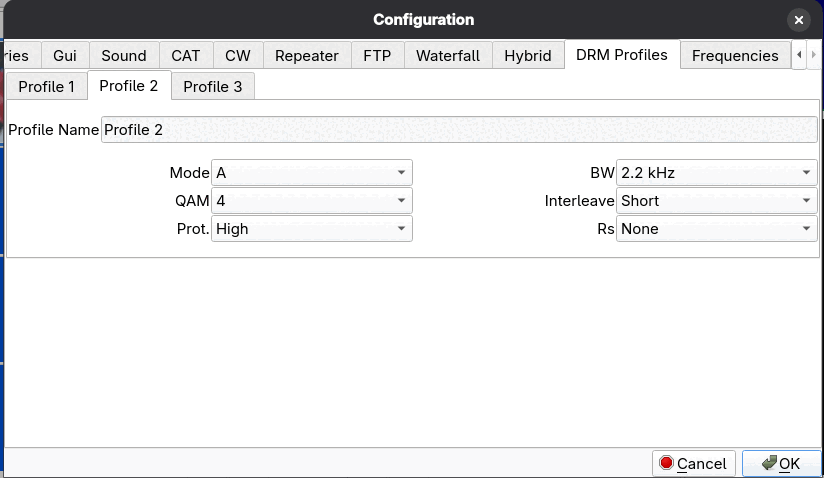Switch to the Hybrid tab
The image size is (824, 478).
528,55
